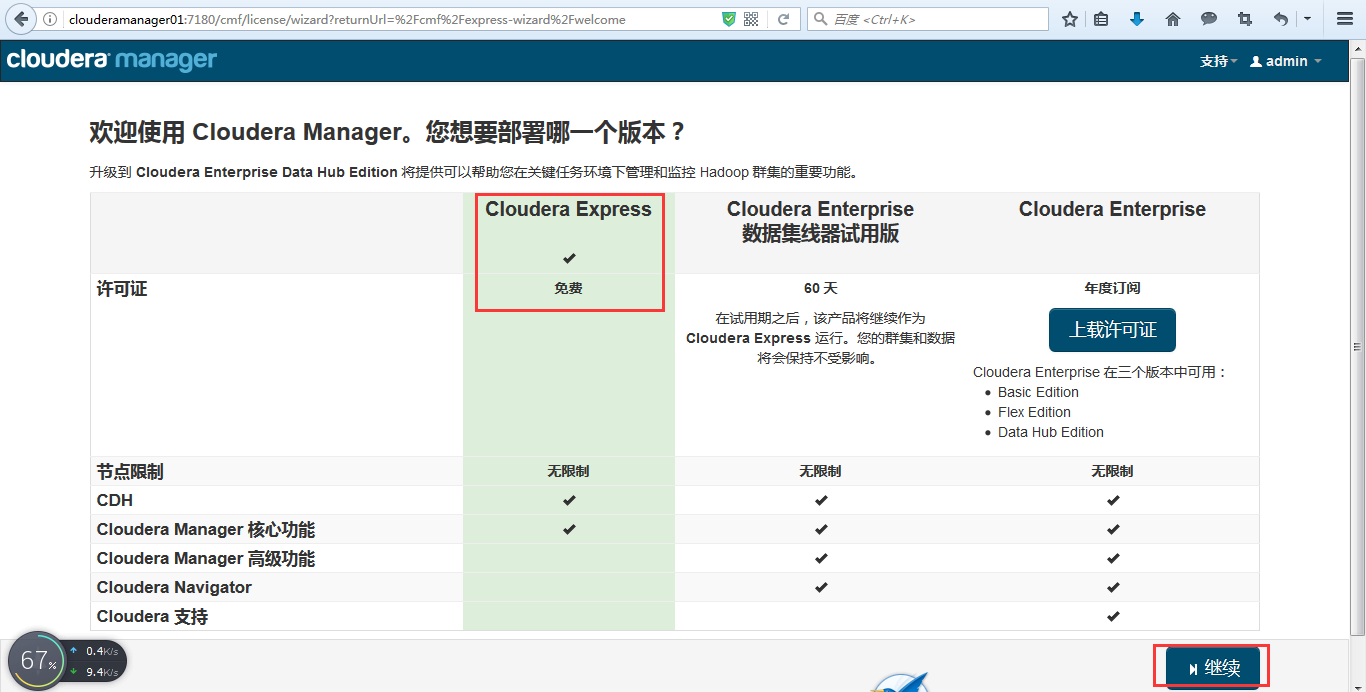Click the green security shield icon
This screenshot has height=692, width=1366.
pyautogui.click(x=729, y=19)
